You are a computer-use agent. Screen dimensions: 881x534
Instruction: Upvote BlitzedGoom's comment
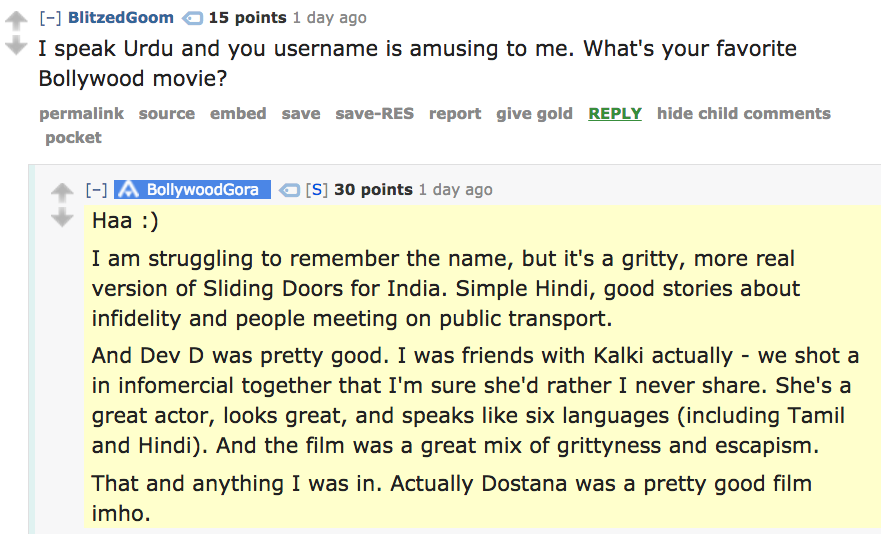pos(16,21)
